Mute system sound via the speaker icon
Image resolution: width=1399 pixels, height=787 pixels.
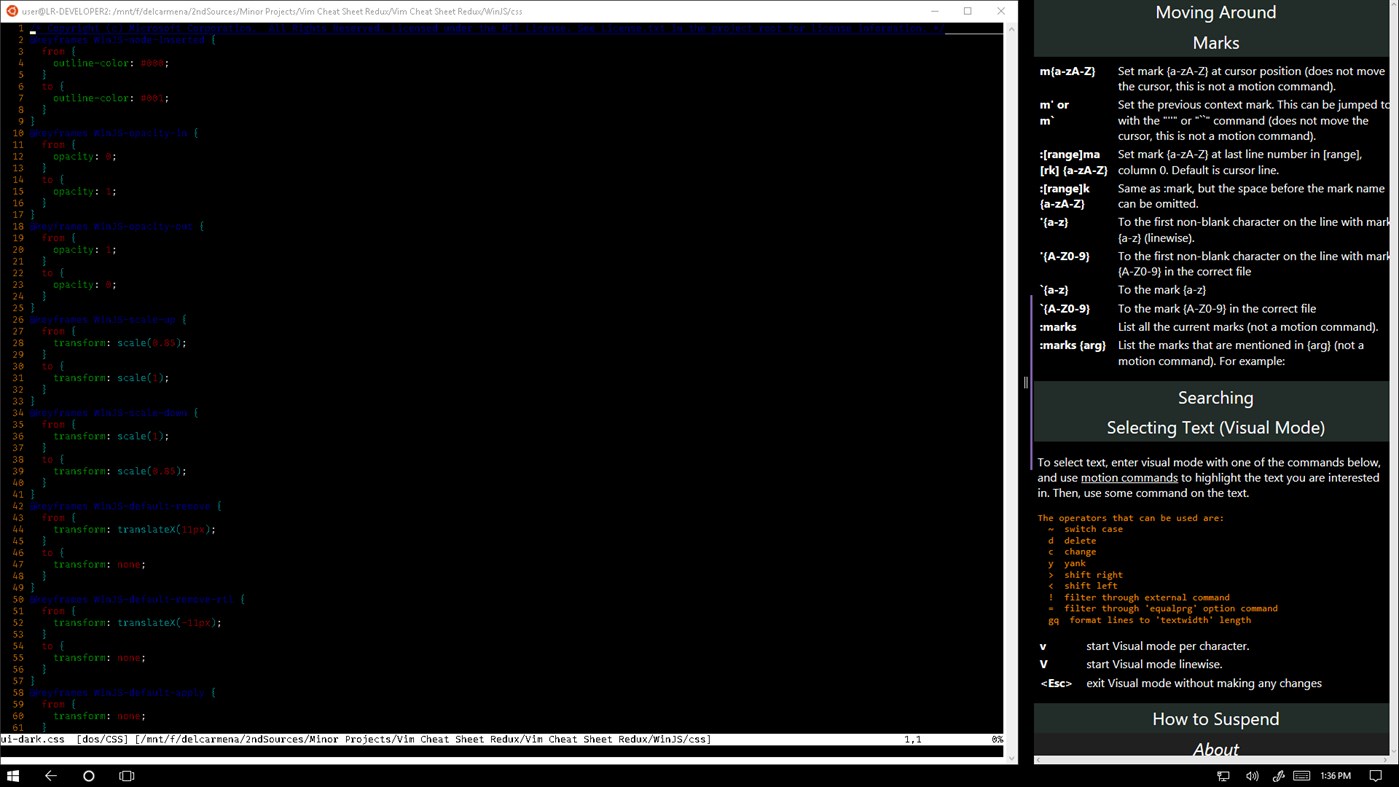pyautogui.click(x=1252, y=775)
